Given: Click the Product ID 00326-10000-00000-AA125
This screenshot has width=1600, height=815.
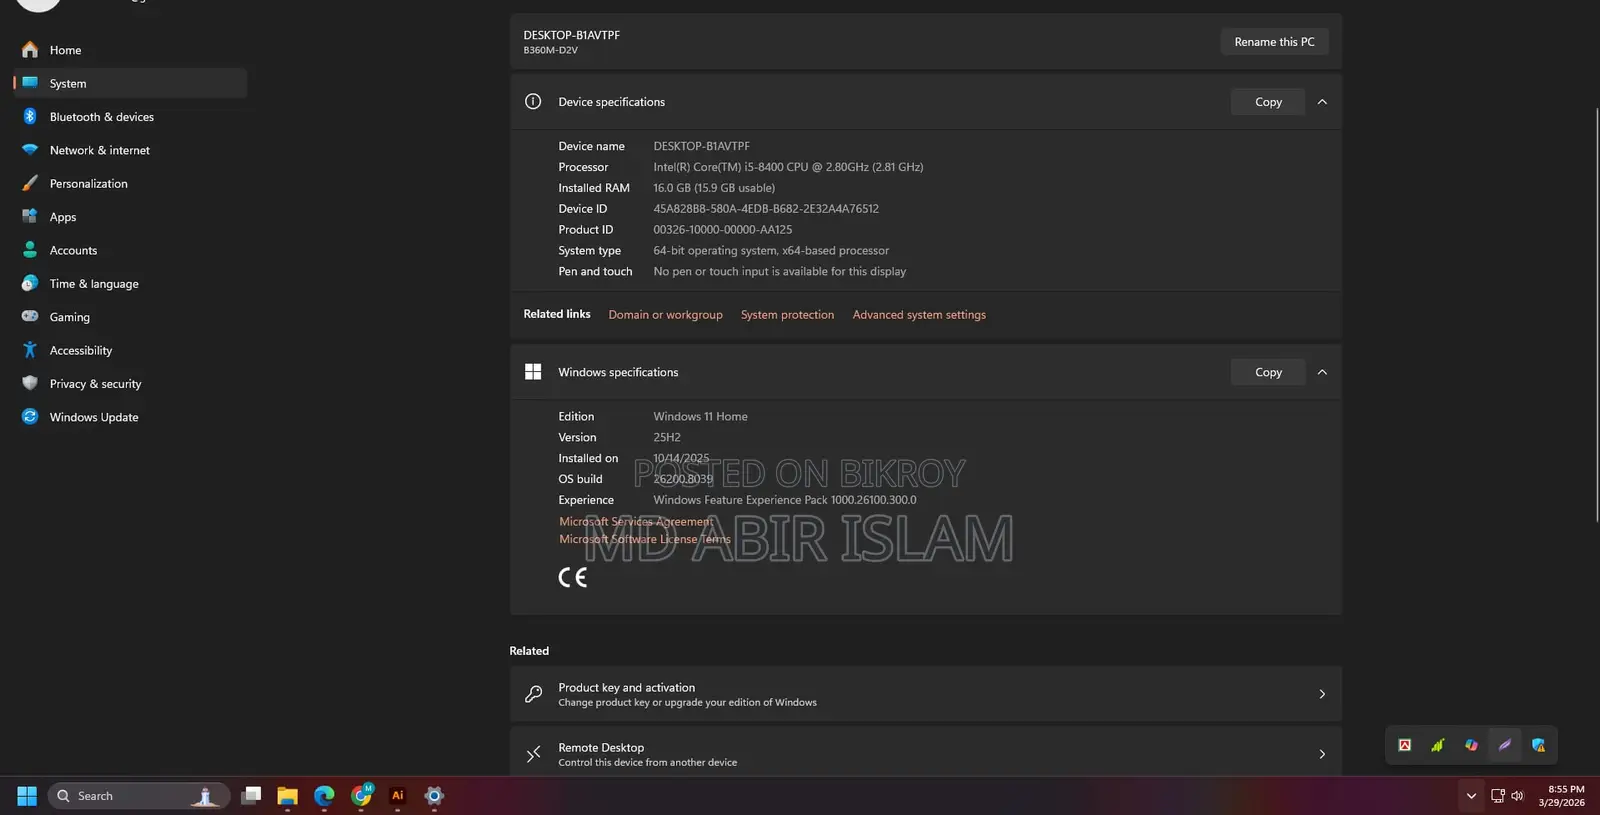Looking at the screenshot, I should coord(723,230).
